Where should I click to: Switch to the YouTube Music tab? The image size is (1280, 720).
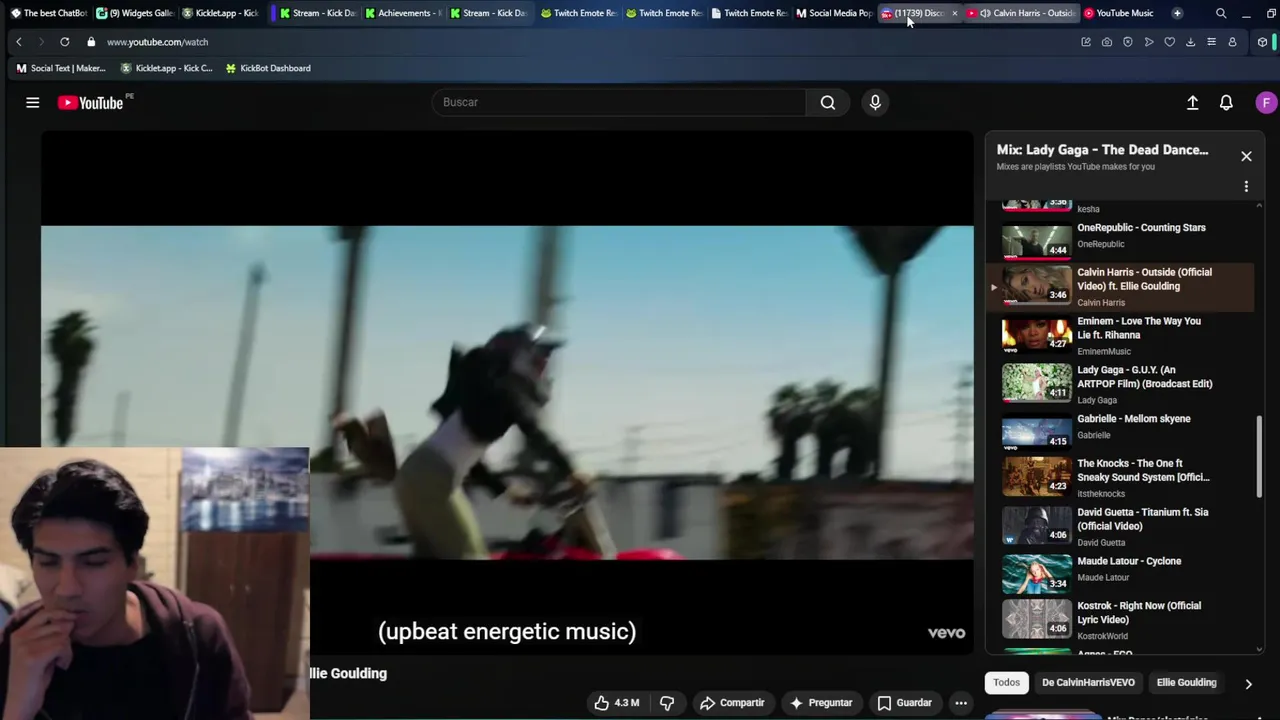tap(1118, 13)
